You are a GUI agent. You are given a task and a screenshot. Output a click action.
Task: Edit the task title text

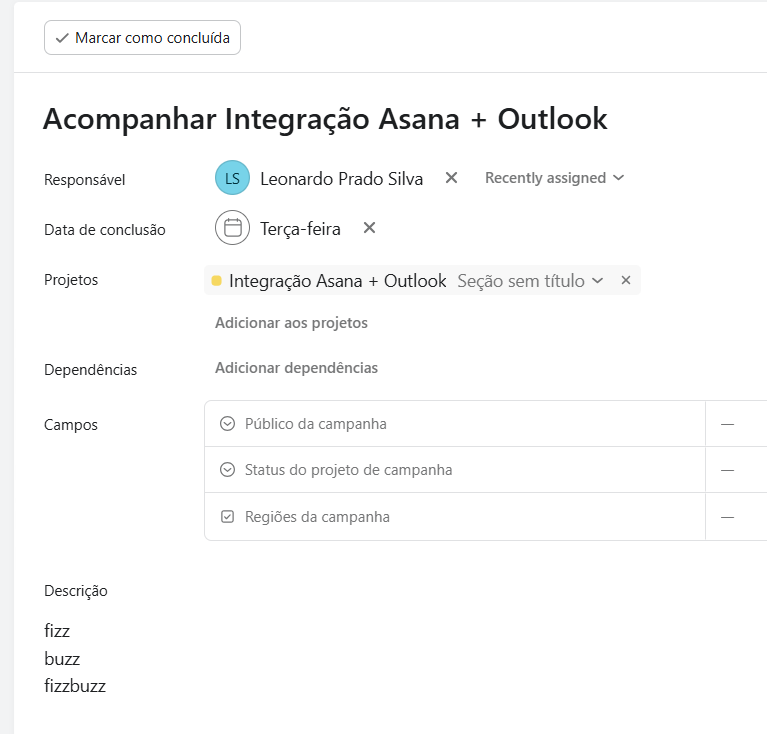pos(325,119)
